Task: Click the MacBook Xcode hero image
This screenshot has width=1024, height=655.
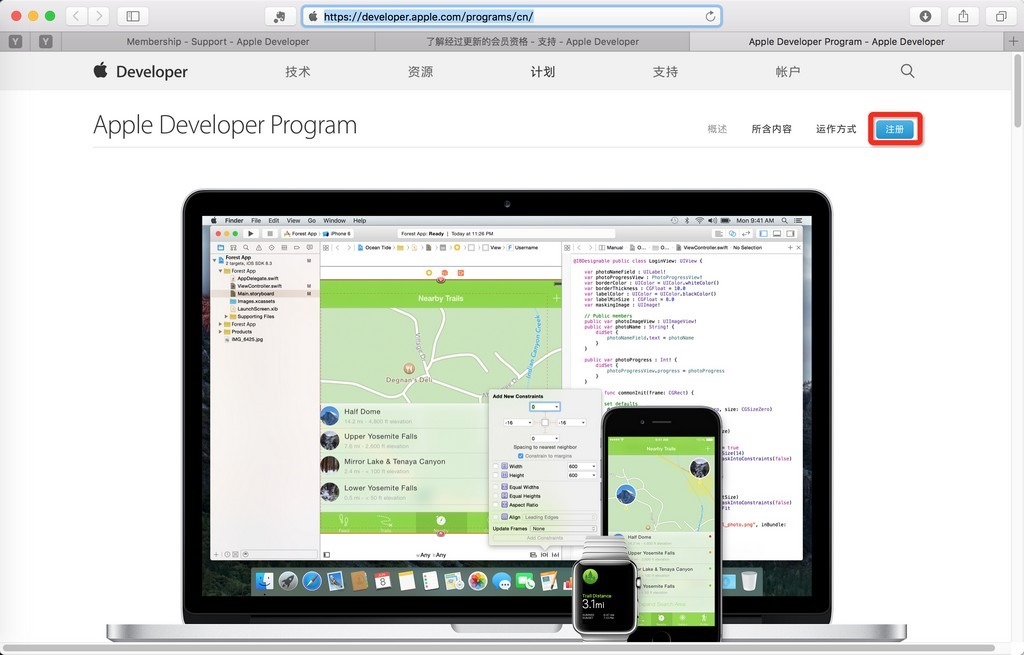Action: pyautogui.click(x=507, y=415)
